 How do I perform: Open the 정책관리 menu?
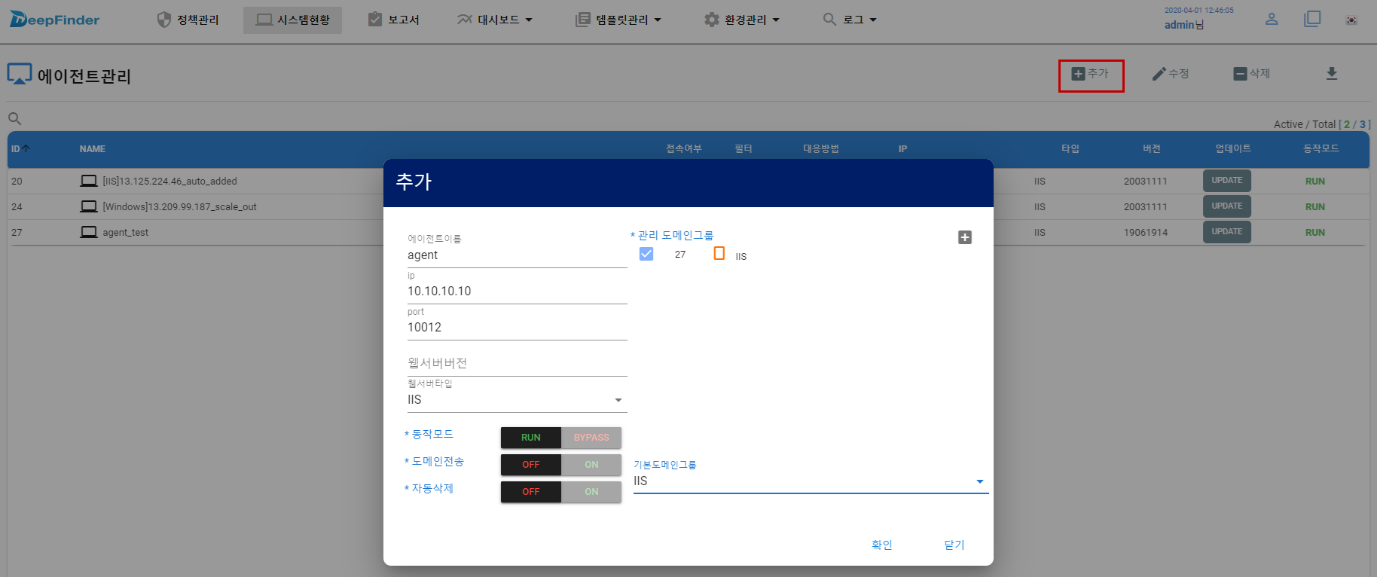coord(188,20)
